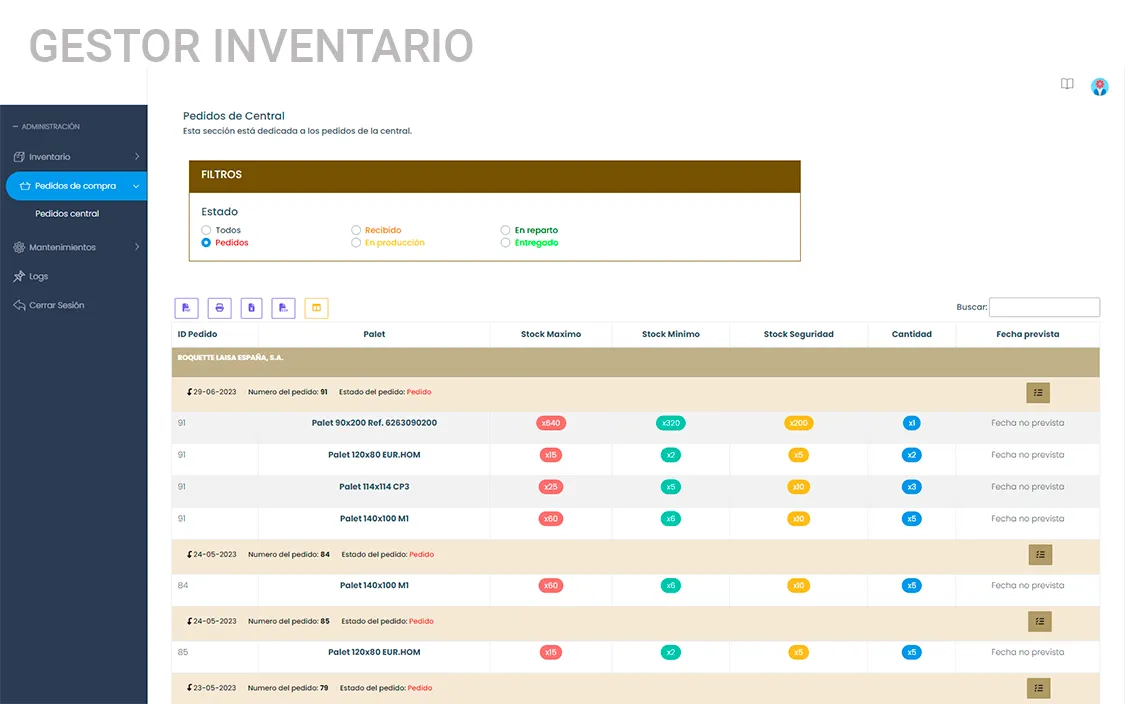
Task: Select the En producción radio button
Action: coord(356,243)
